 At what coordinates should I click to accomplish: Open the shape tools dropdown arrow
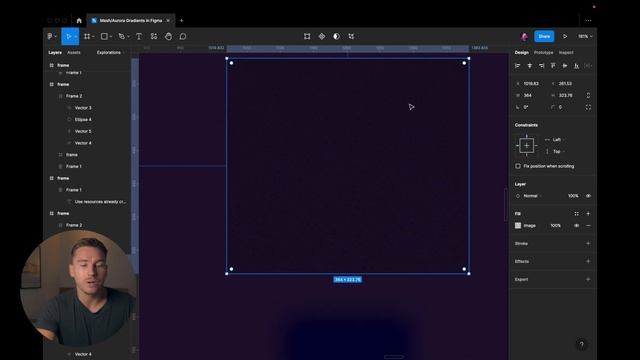pos(111,37)
